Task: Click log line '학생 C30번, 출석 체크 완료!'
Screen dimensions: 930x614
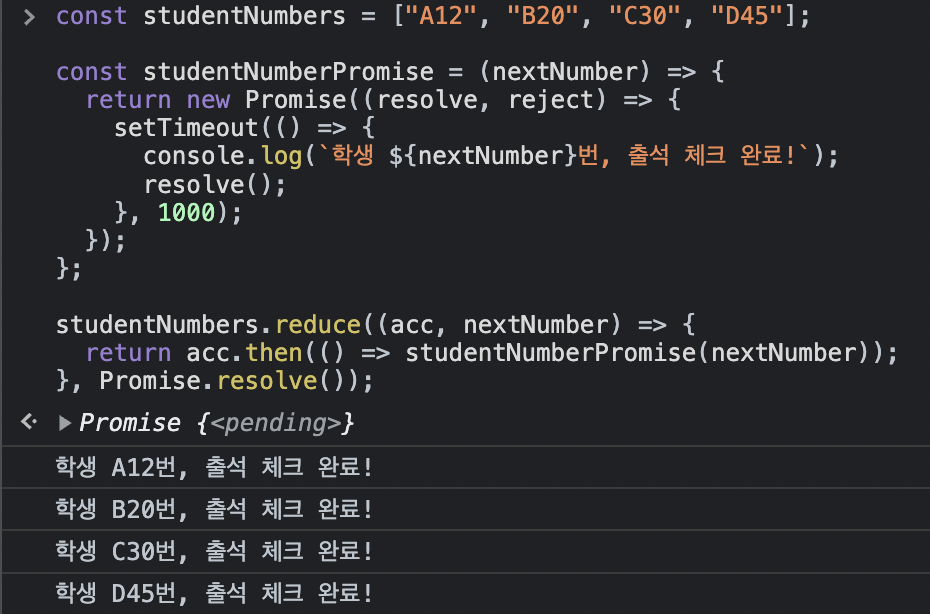Action: click(x=214, y=552)
